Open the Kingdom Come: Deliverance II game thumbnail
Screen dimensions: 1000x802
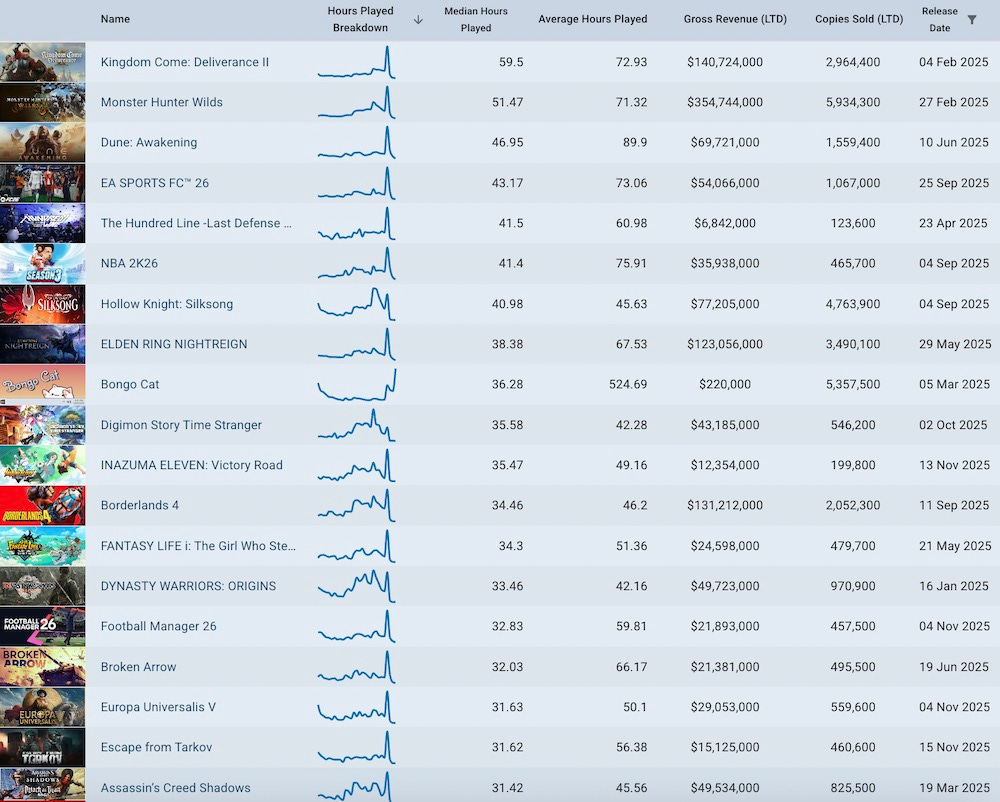[x=43, y=62]
